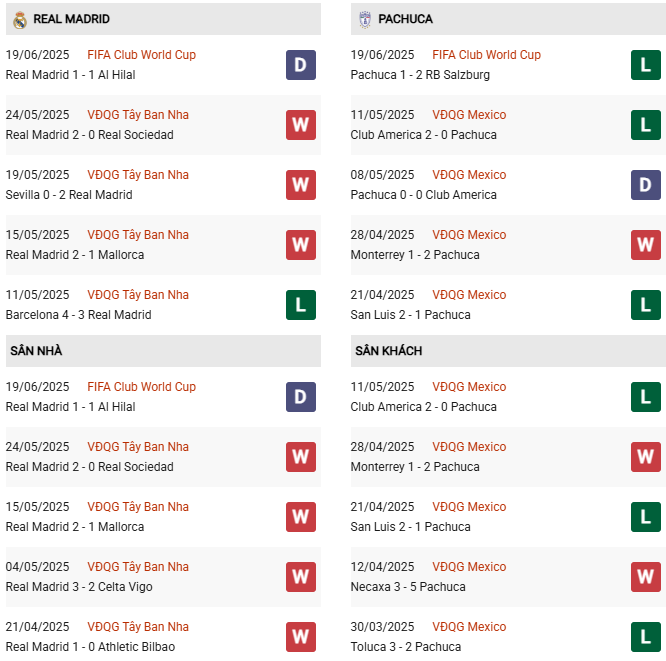The height and width of the screenshot is (661, 666).
Task: Click the W badge for Sevilla 0-2 Real Madrid
Action: click(301, 185)
